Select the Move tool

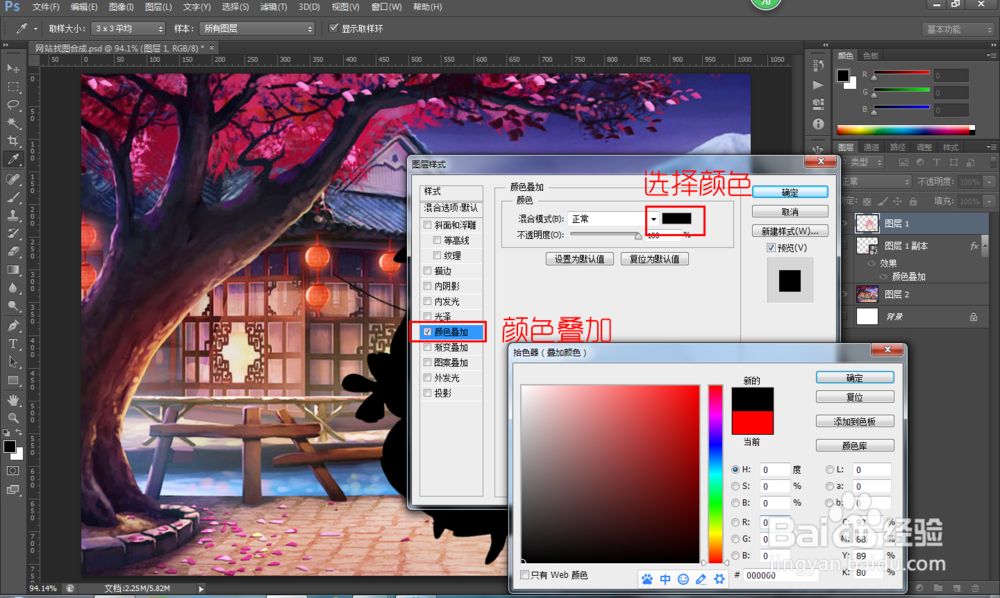[13, 68]
